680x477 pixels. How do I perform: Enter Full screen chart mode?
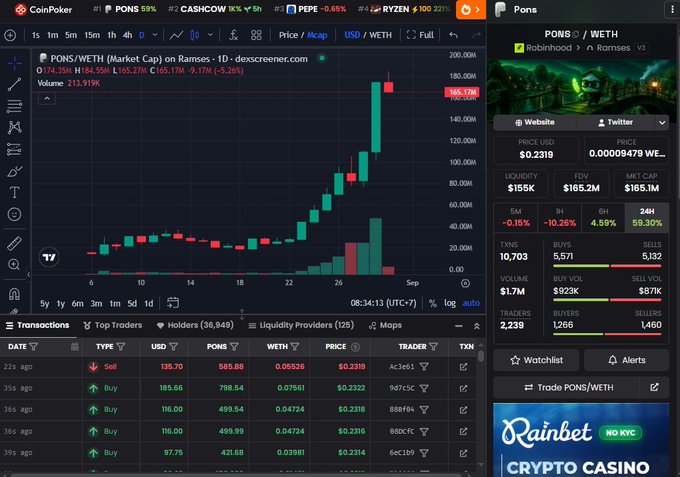pos(420,35)
